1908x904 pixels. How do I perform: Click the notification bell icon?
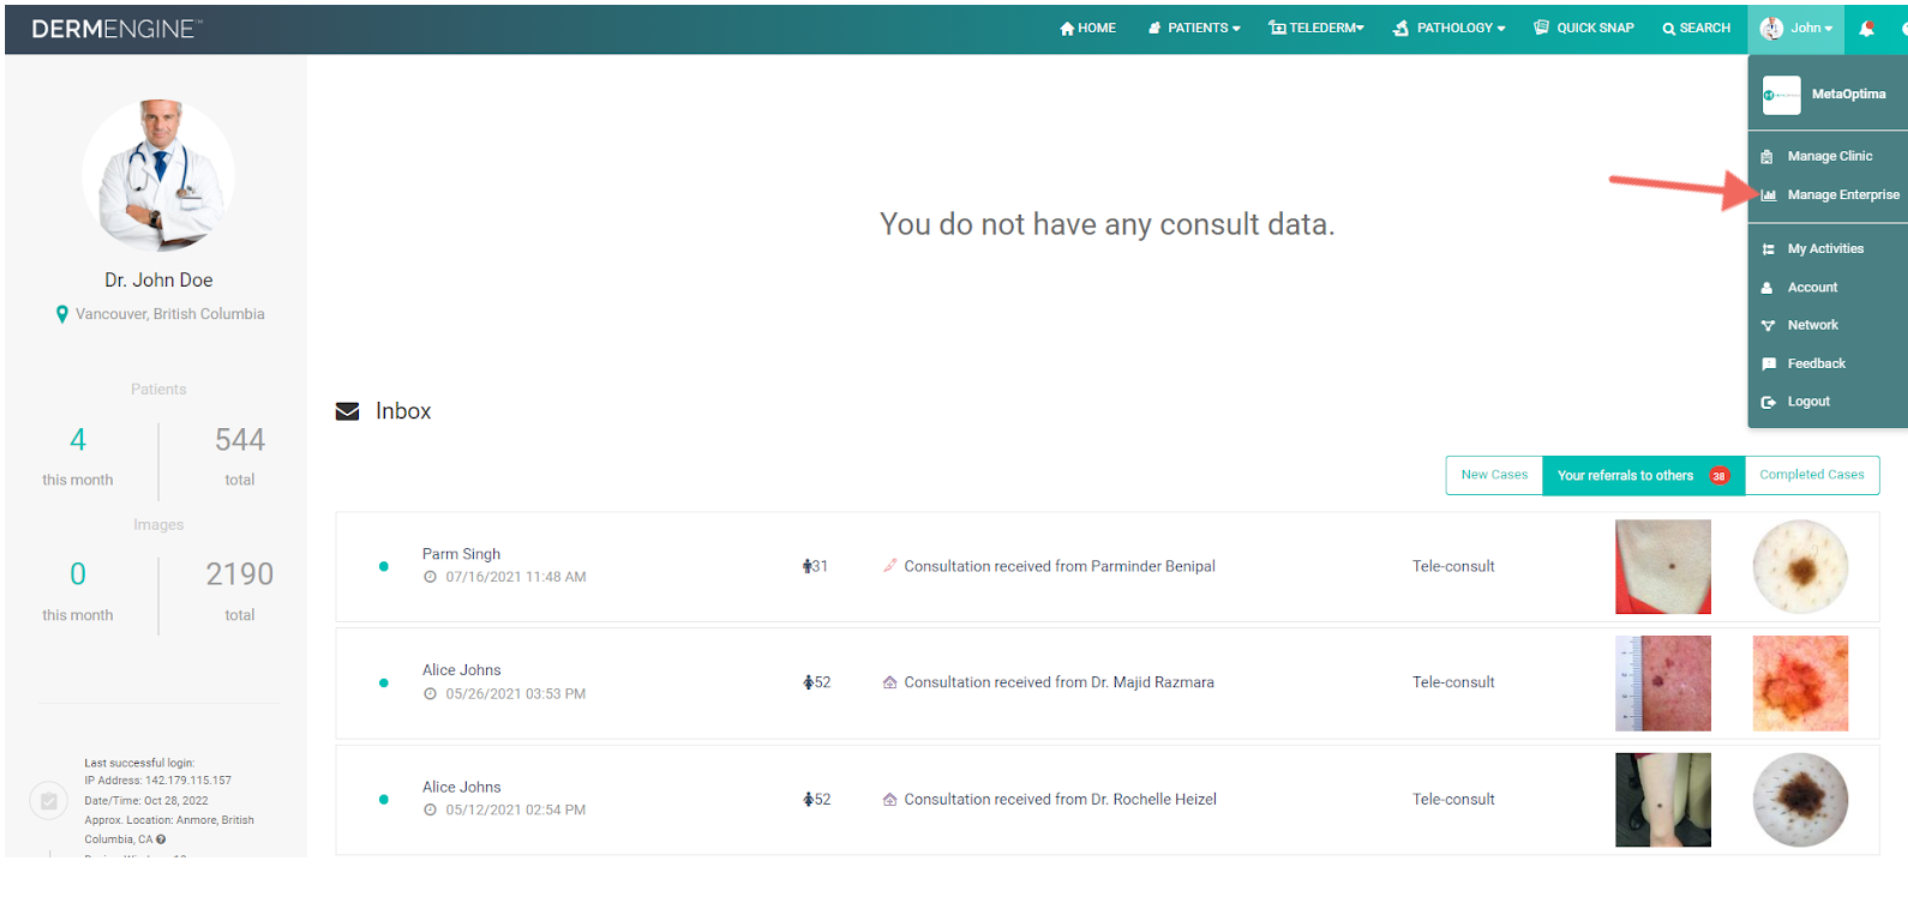(x=1866, y=29)
